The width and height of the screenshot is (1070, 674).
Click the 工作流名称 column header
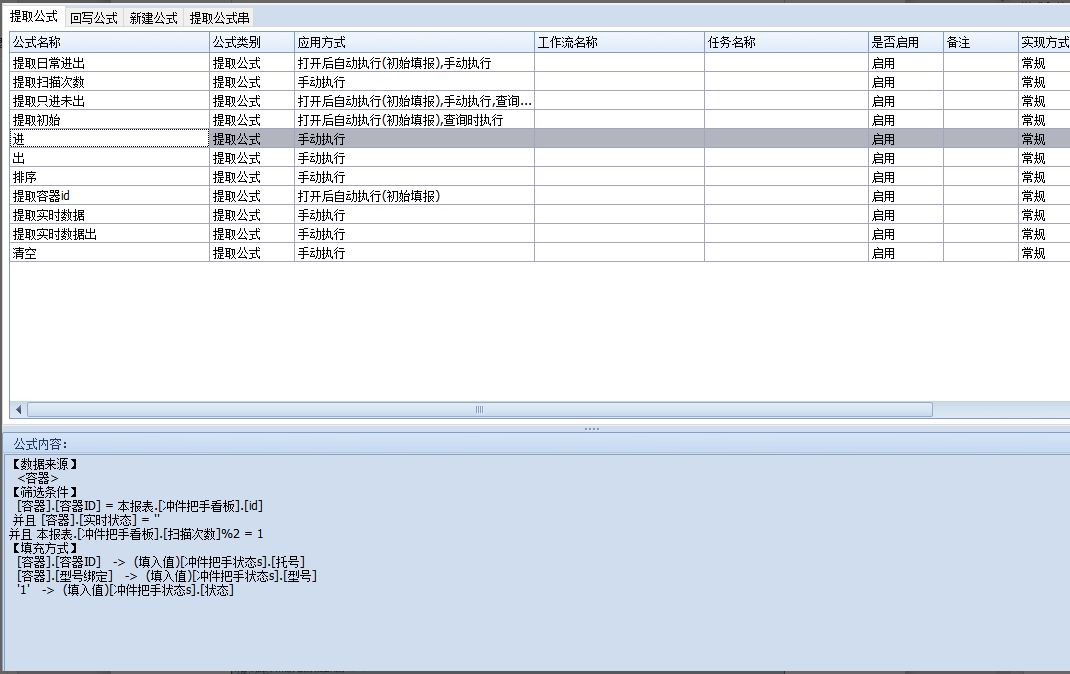pos(618,43)
